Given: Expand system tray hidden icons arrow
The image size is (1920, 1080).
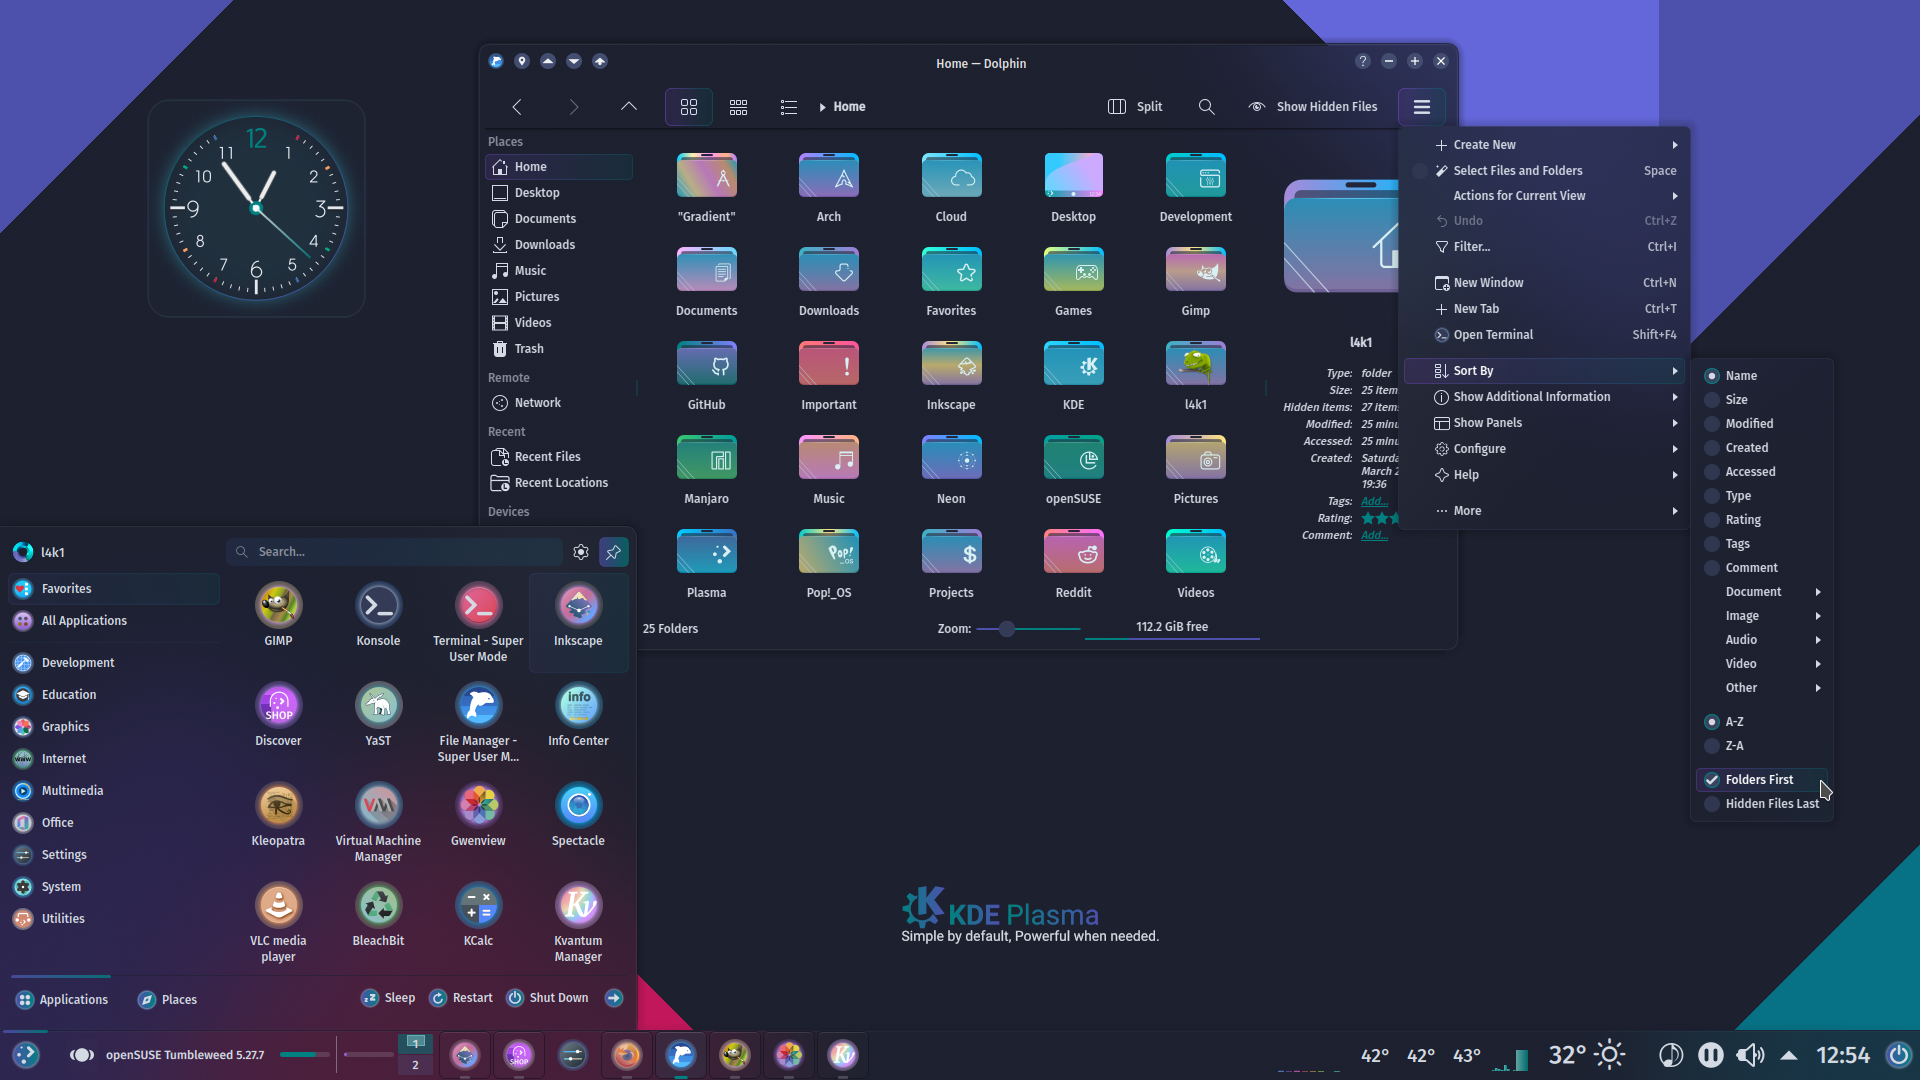Looking at the screenshot, I should (1789, 1055).
